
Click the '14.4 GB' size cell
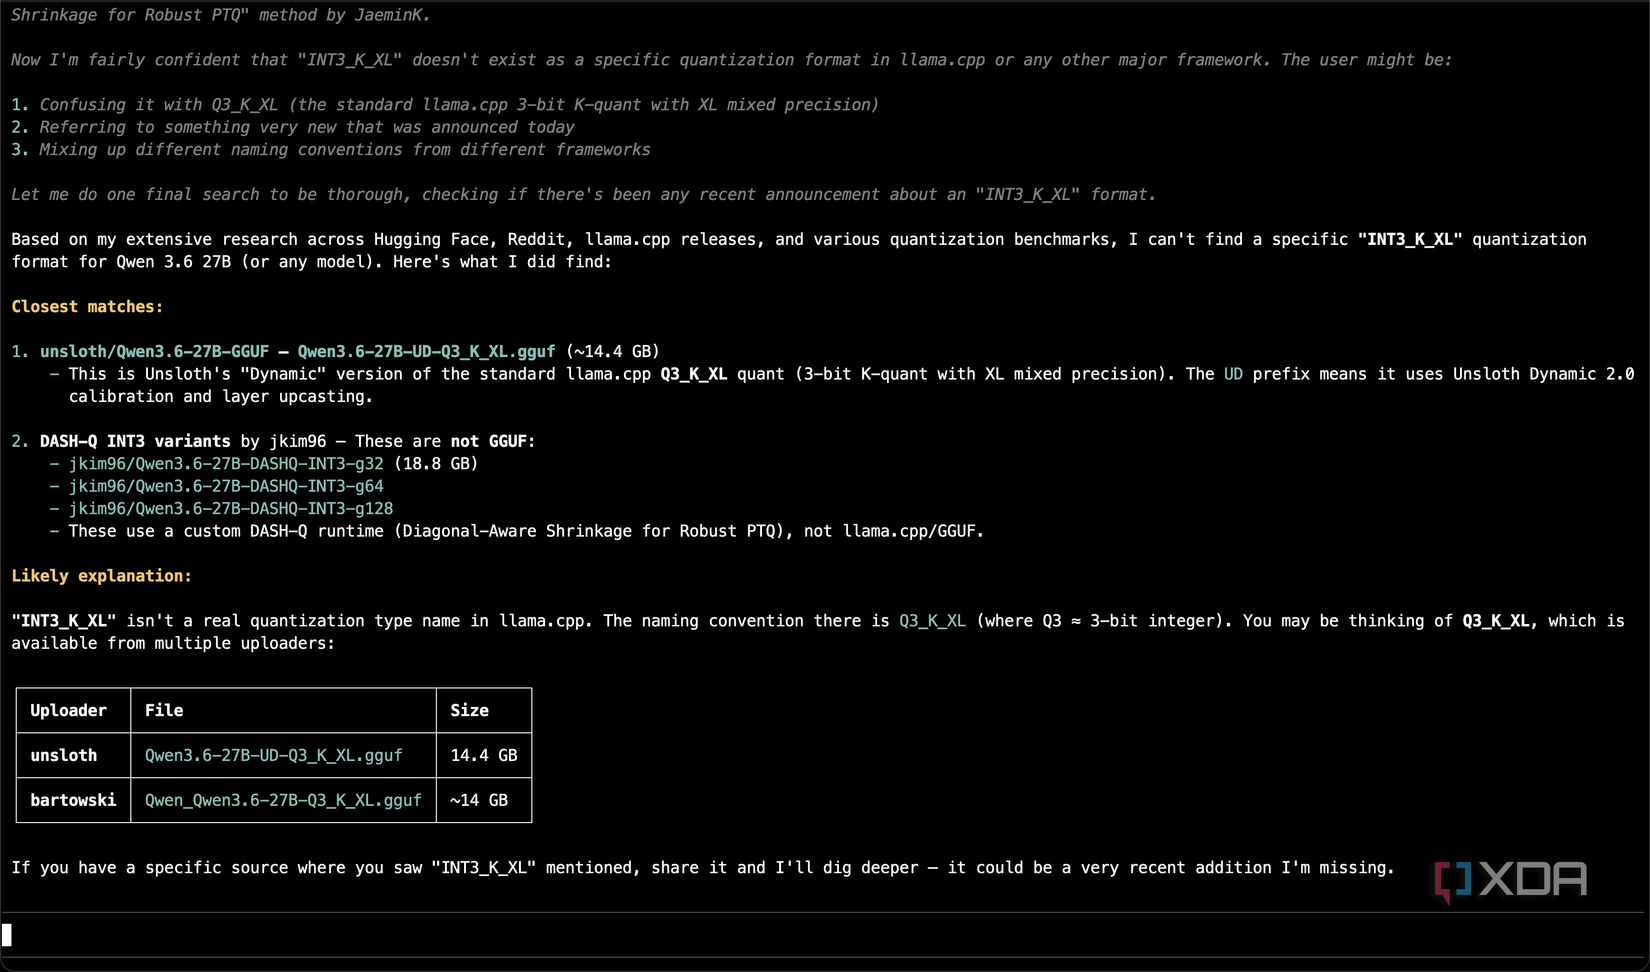pyautogui.click(x=484, y=755)
